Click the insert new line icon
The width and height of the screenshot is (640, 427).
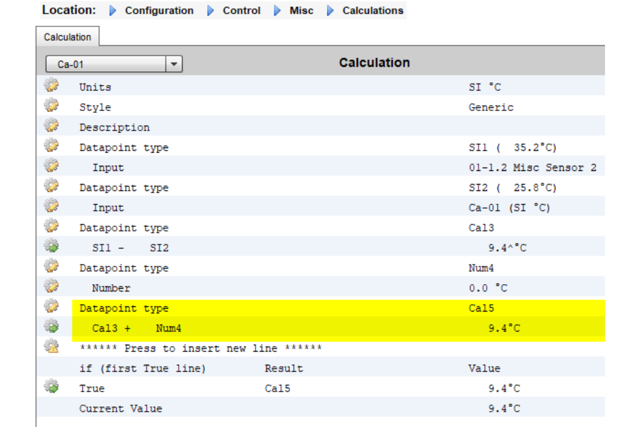[x=51, y=347]
